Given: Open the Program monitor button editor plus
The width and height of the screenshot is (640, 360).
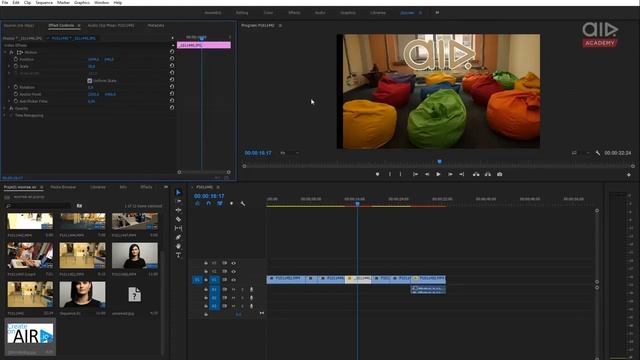Looking at the screenshot, I should 629,175.
